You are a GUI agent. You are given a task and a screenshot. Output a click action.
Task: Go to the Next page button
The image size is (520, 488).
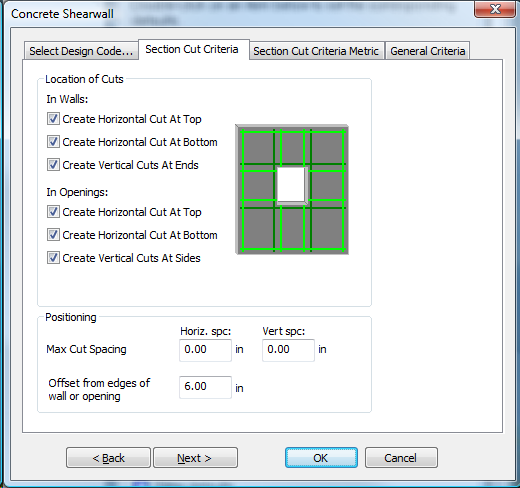(195, 458)
